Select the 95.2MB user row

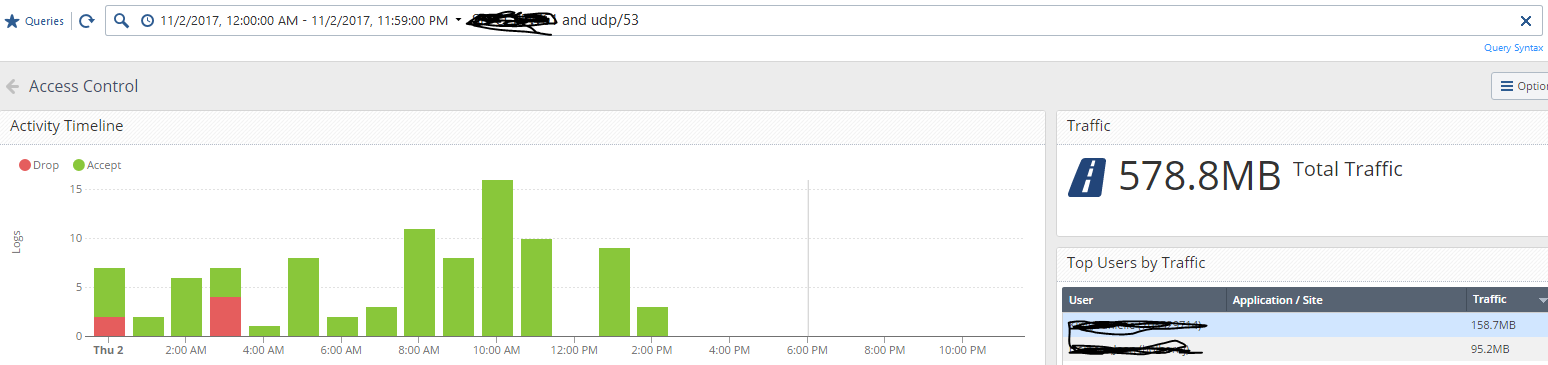coord(1305,349)
